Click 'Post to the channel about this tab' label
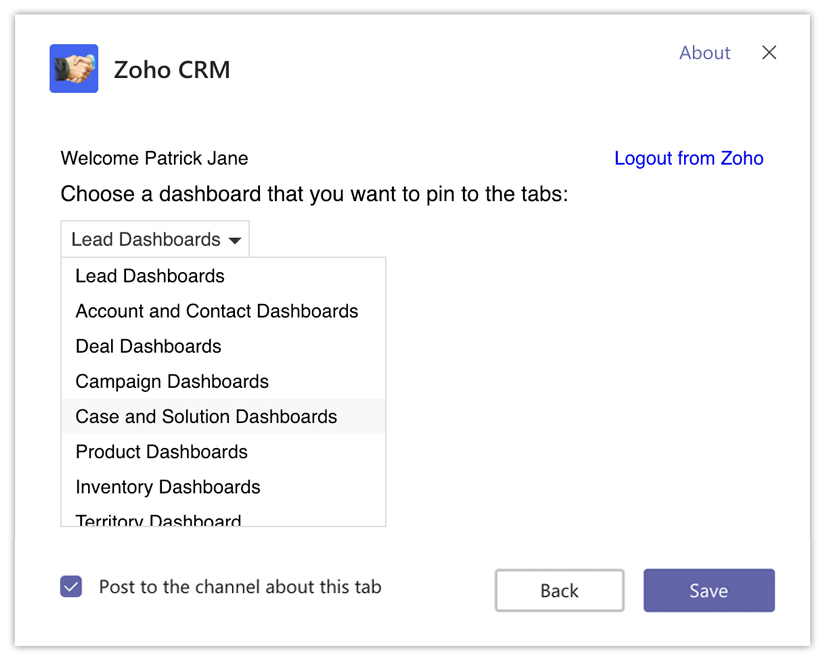Image resolution: width=824 pixels, height=661 pixels. (x=240, y=587)
